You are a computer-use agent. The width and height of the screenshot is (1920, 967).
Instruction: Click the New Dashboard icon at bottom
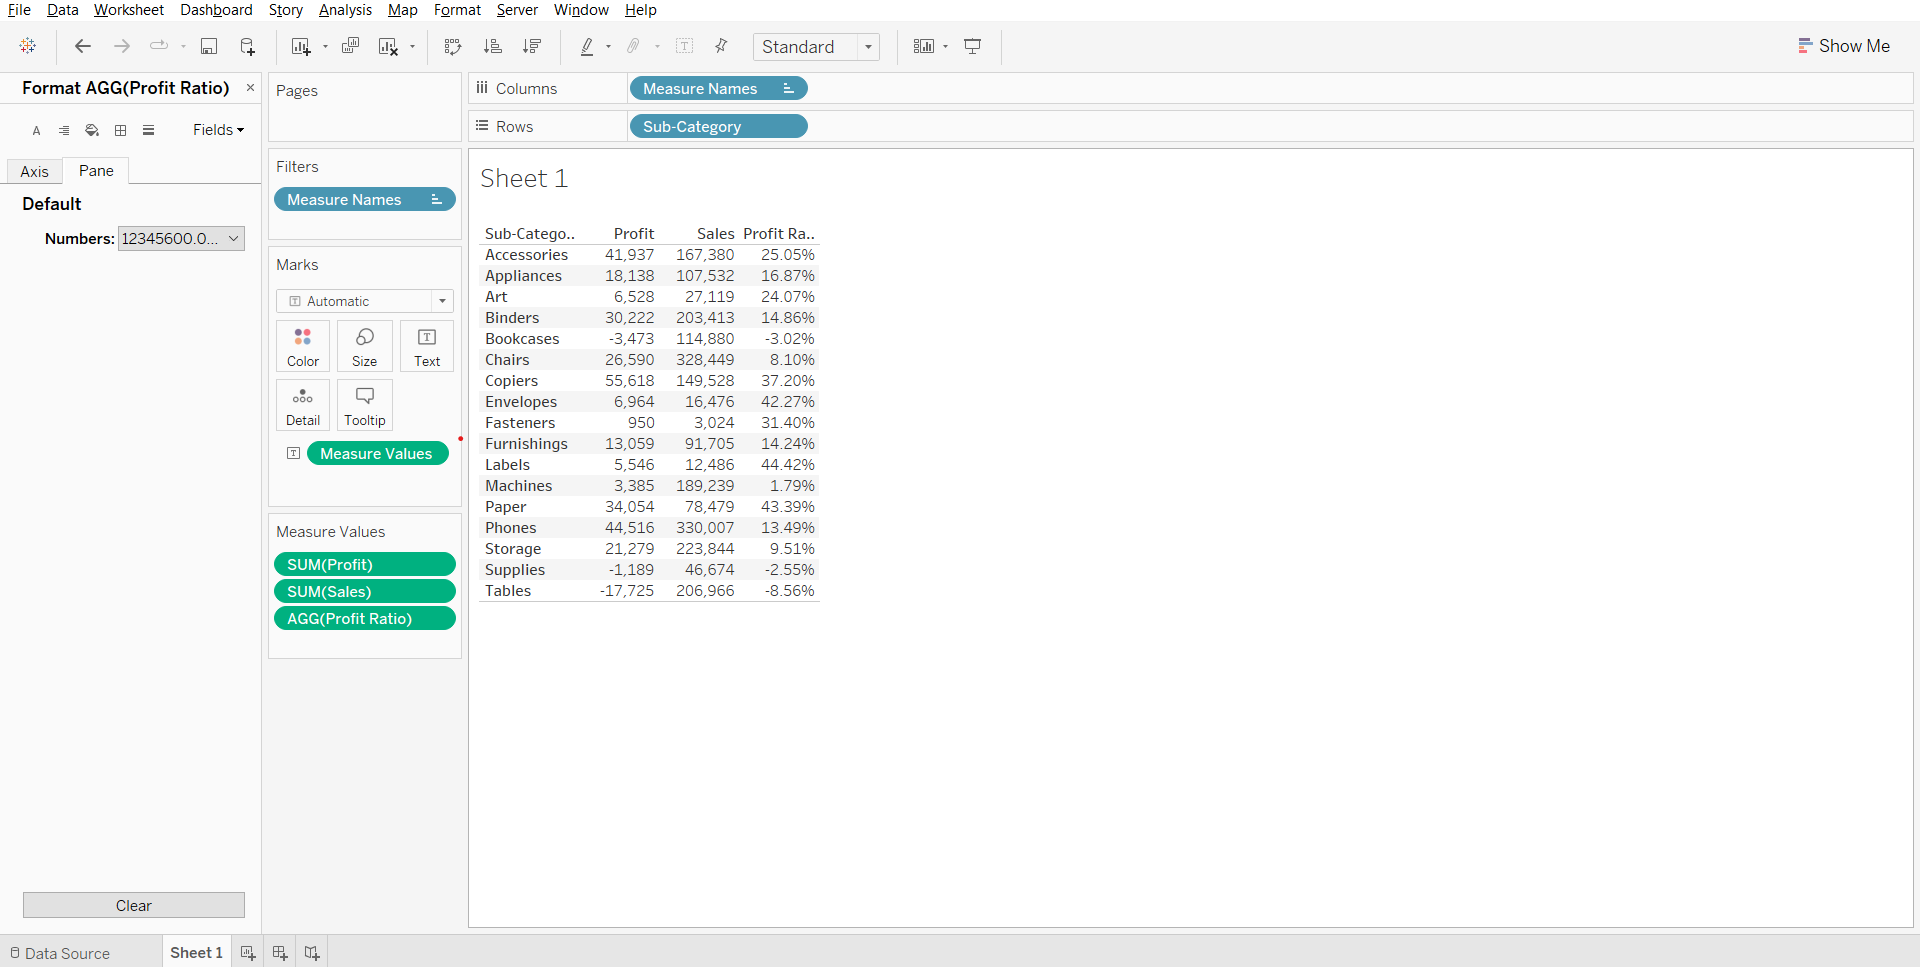tap(280, 953)
